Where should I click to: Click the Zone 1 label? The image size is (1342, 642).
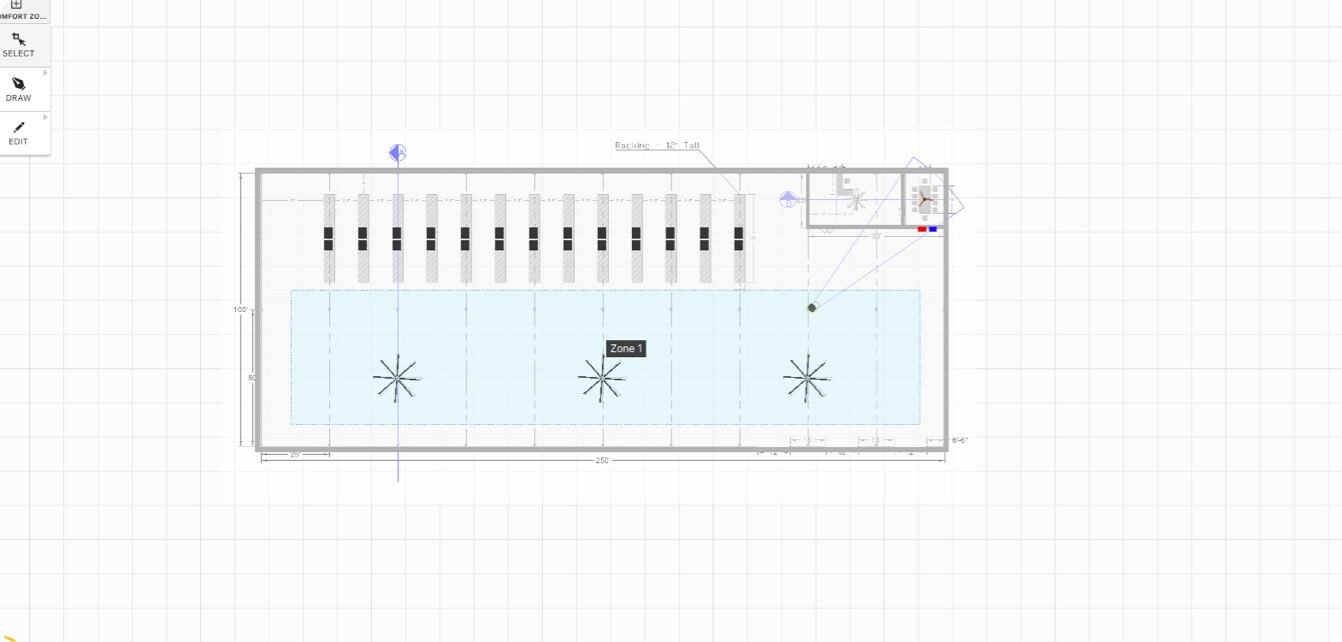626,348
